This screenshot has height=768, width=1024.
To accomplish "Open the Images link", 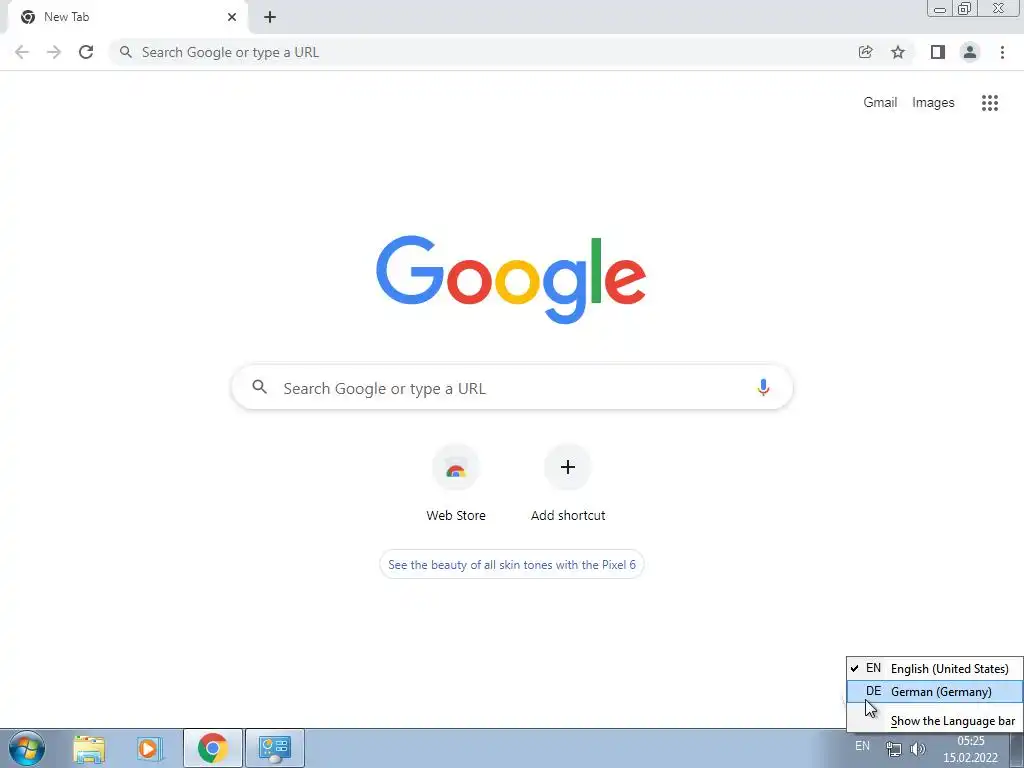I will click(933, 103).
